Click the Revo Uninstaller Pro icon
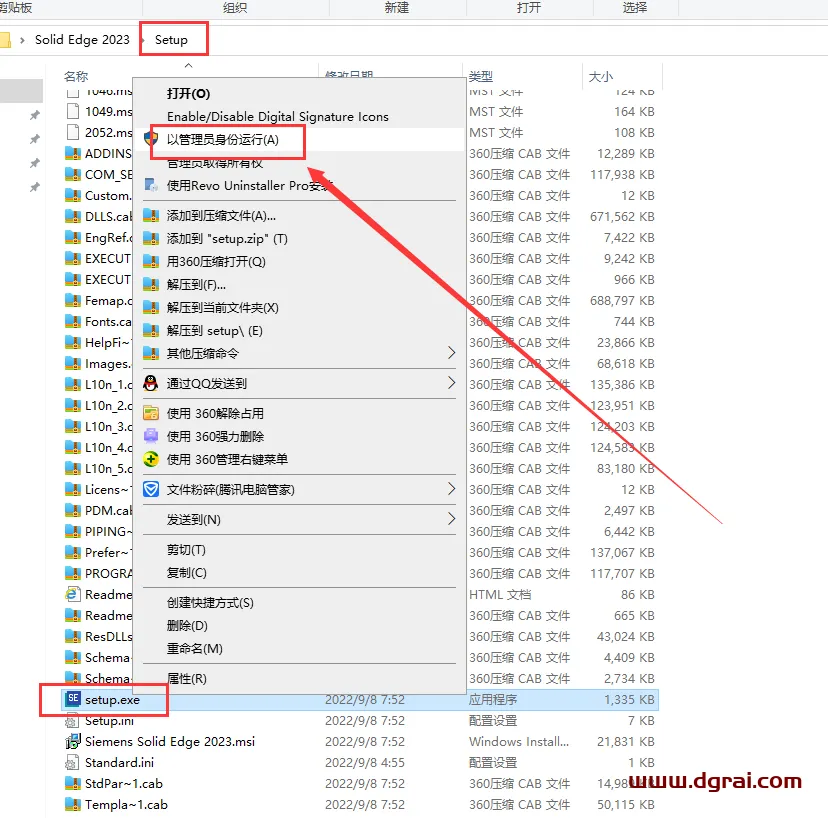Image resolution: width=828 pixels, height=818 pixels. [151, 185]
